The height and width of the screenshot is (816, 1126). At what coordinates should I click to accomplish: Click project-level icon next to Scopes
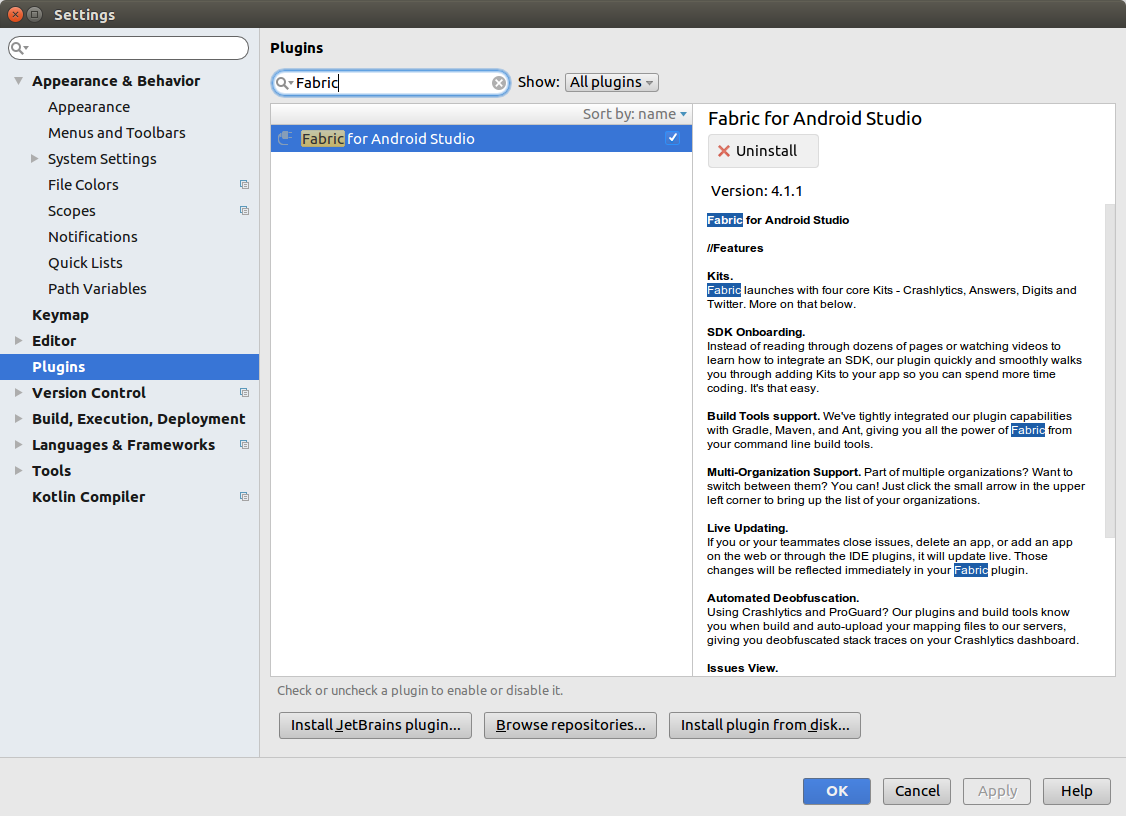click(x=244, y=211)
